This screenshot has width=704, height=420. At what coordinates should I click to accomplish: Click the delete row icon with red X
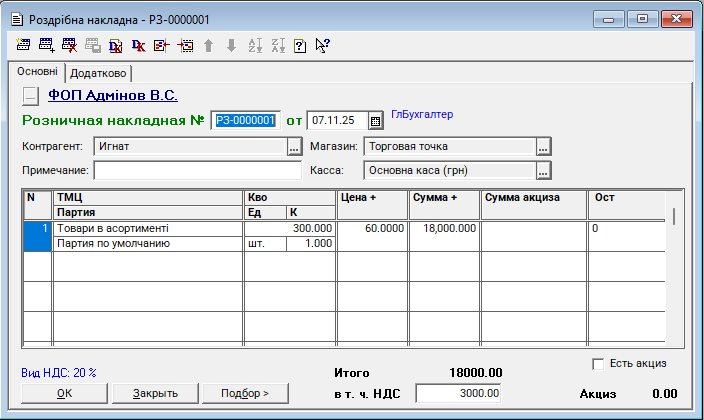(70, 45)
